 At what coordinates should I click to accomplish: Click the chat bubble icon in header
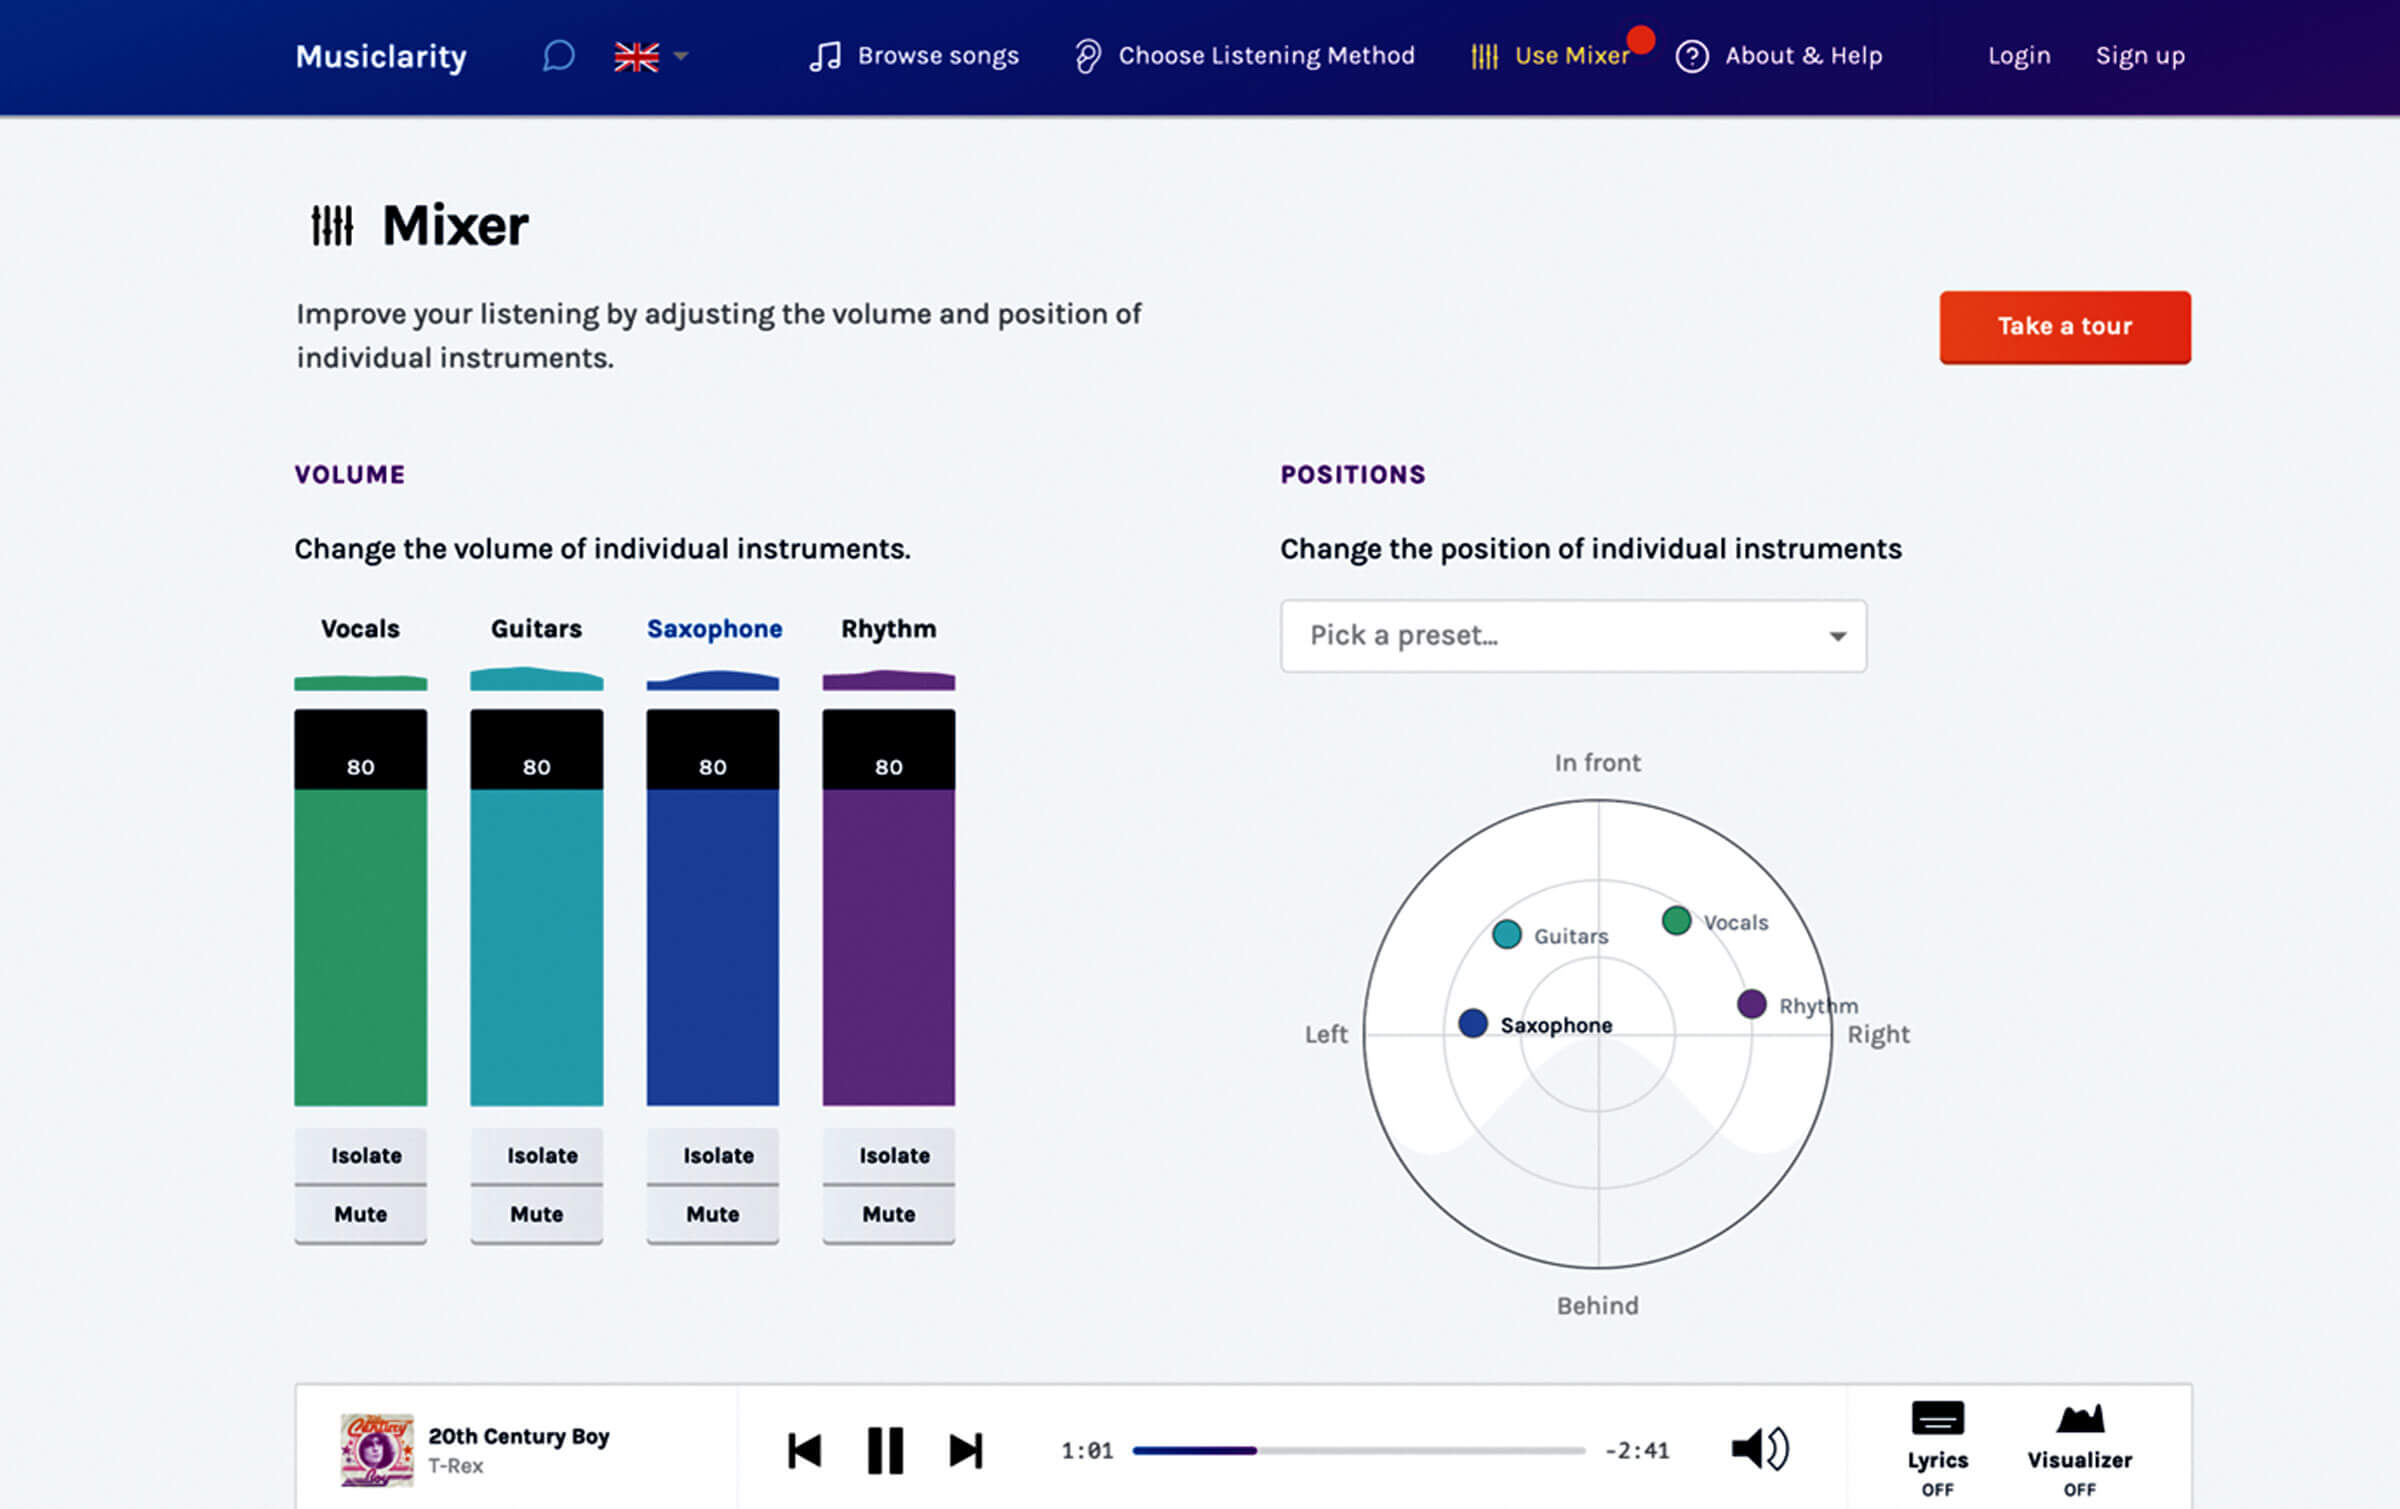pyautogui.click(x=558, y=56)
